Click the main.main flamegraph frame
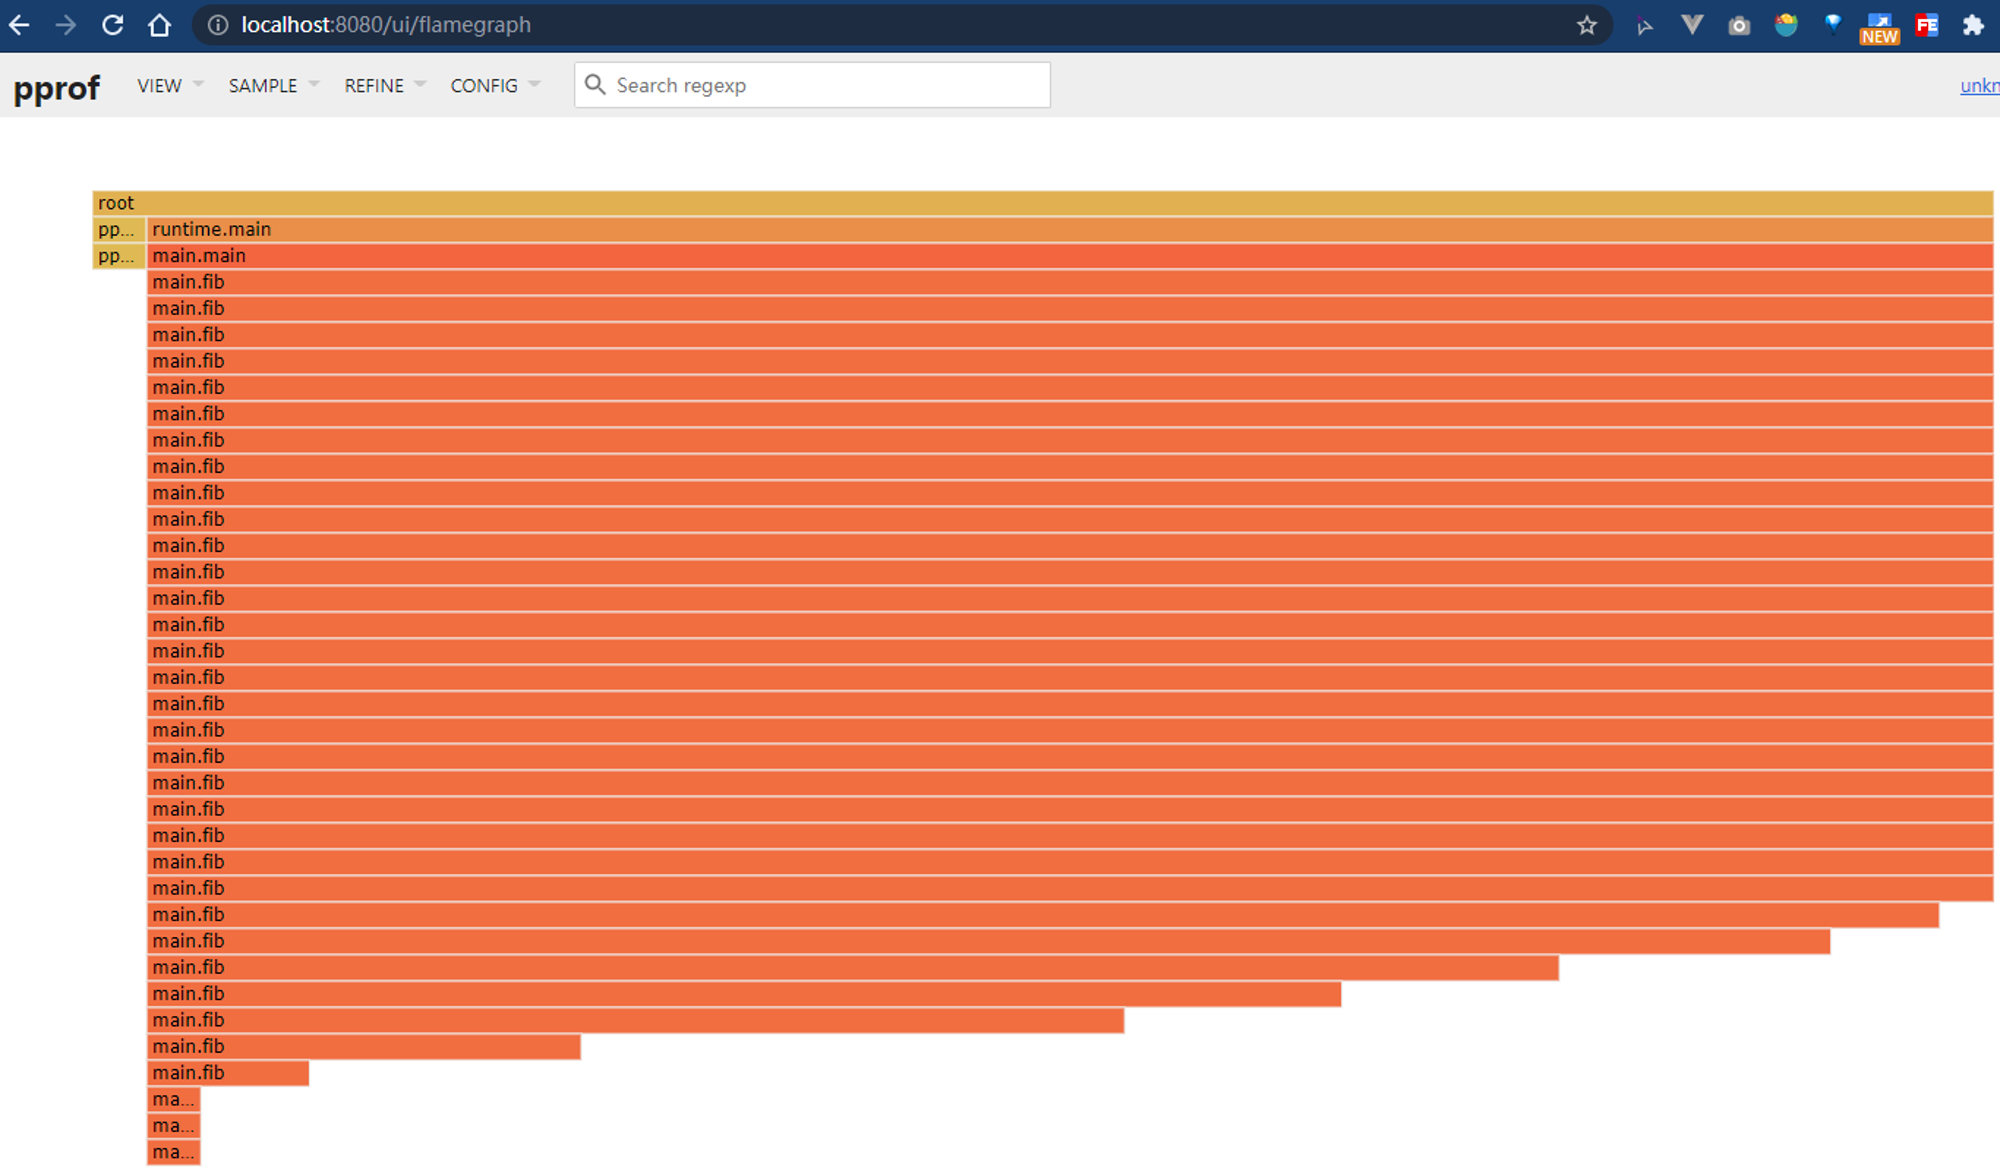The width and height of the screenshot is (2000, 1170). (x=1070, y=256)
